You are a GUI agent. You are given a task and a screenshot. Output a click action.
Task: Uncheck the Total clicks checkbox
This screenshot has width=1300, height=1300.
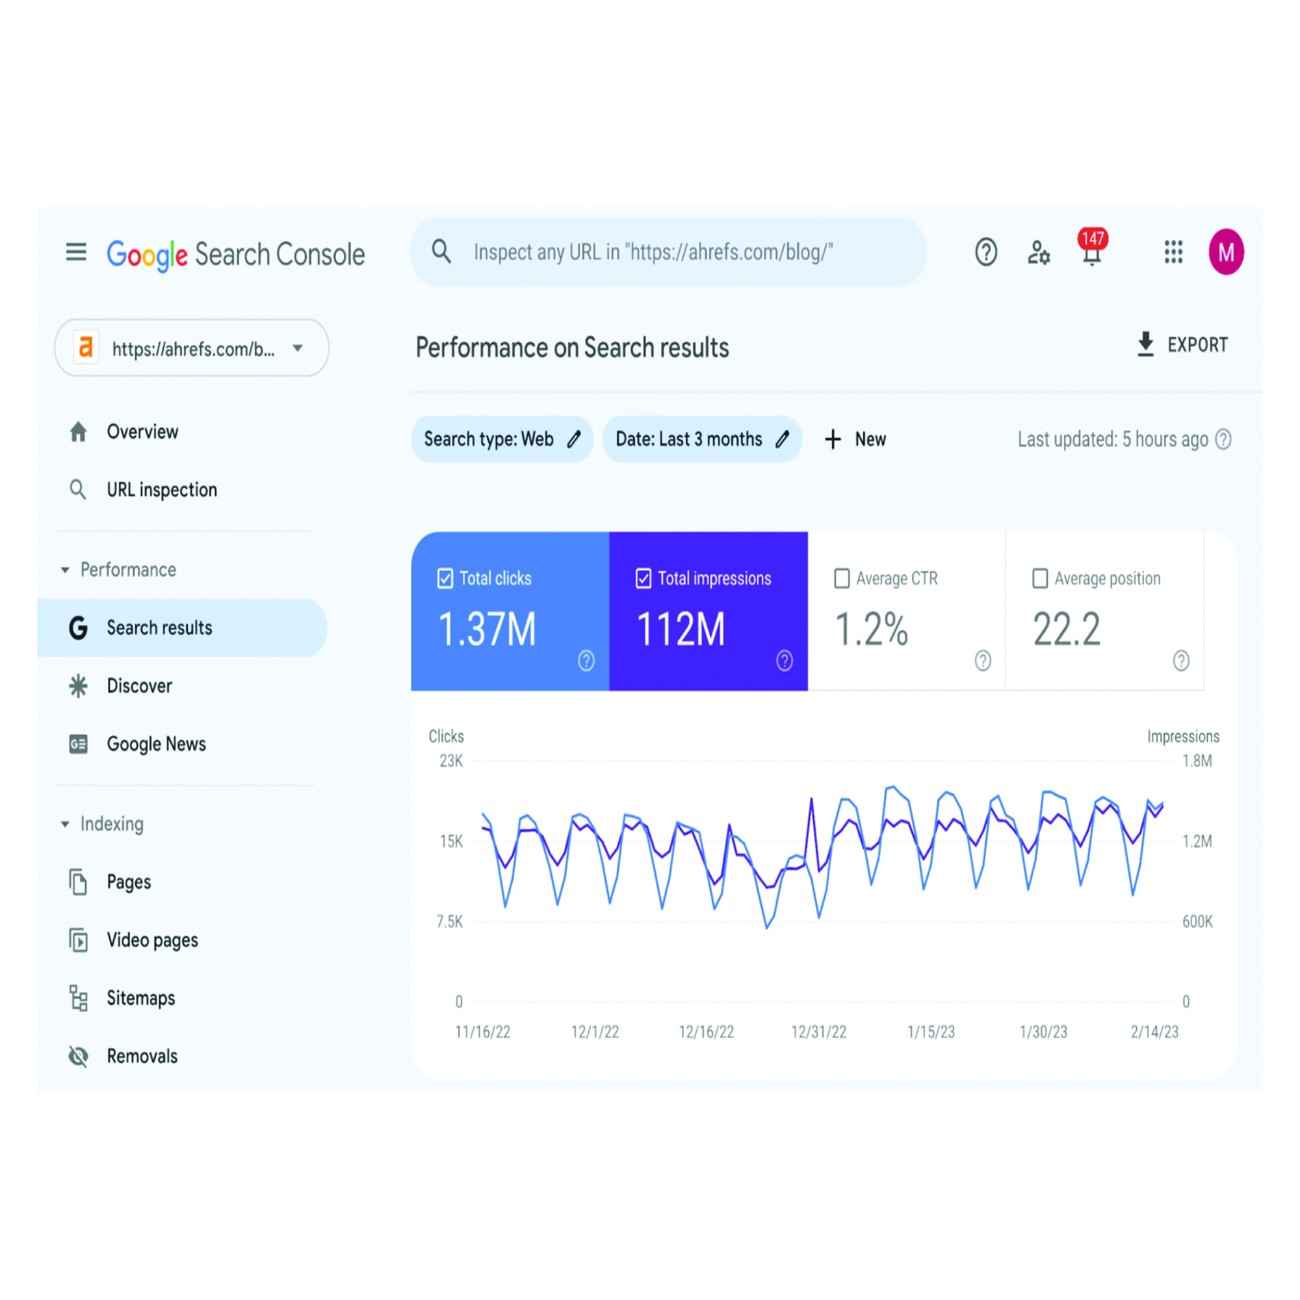pyautogui.click(x=445, y=578)
